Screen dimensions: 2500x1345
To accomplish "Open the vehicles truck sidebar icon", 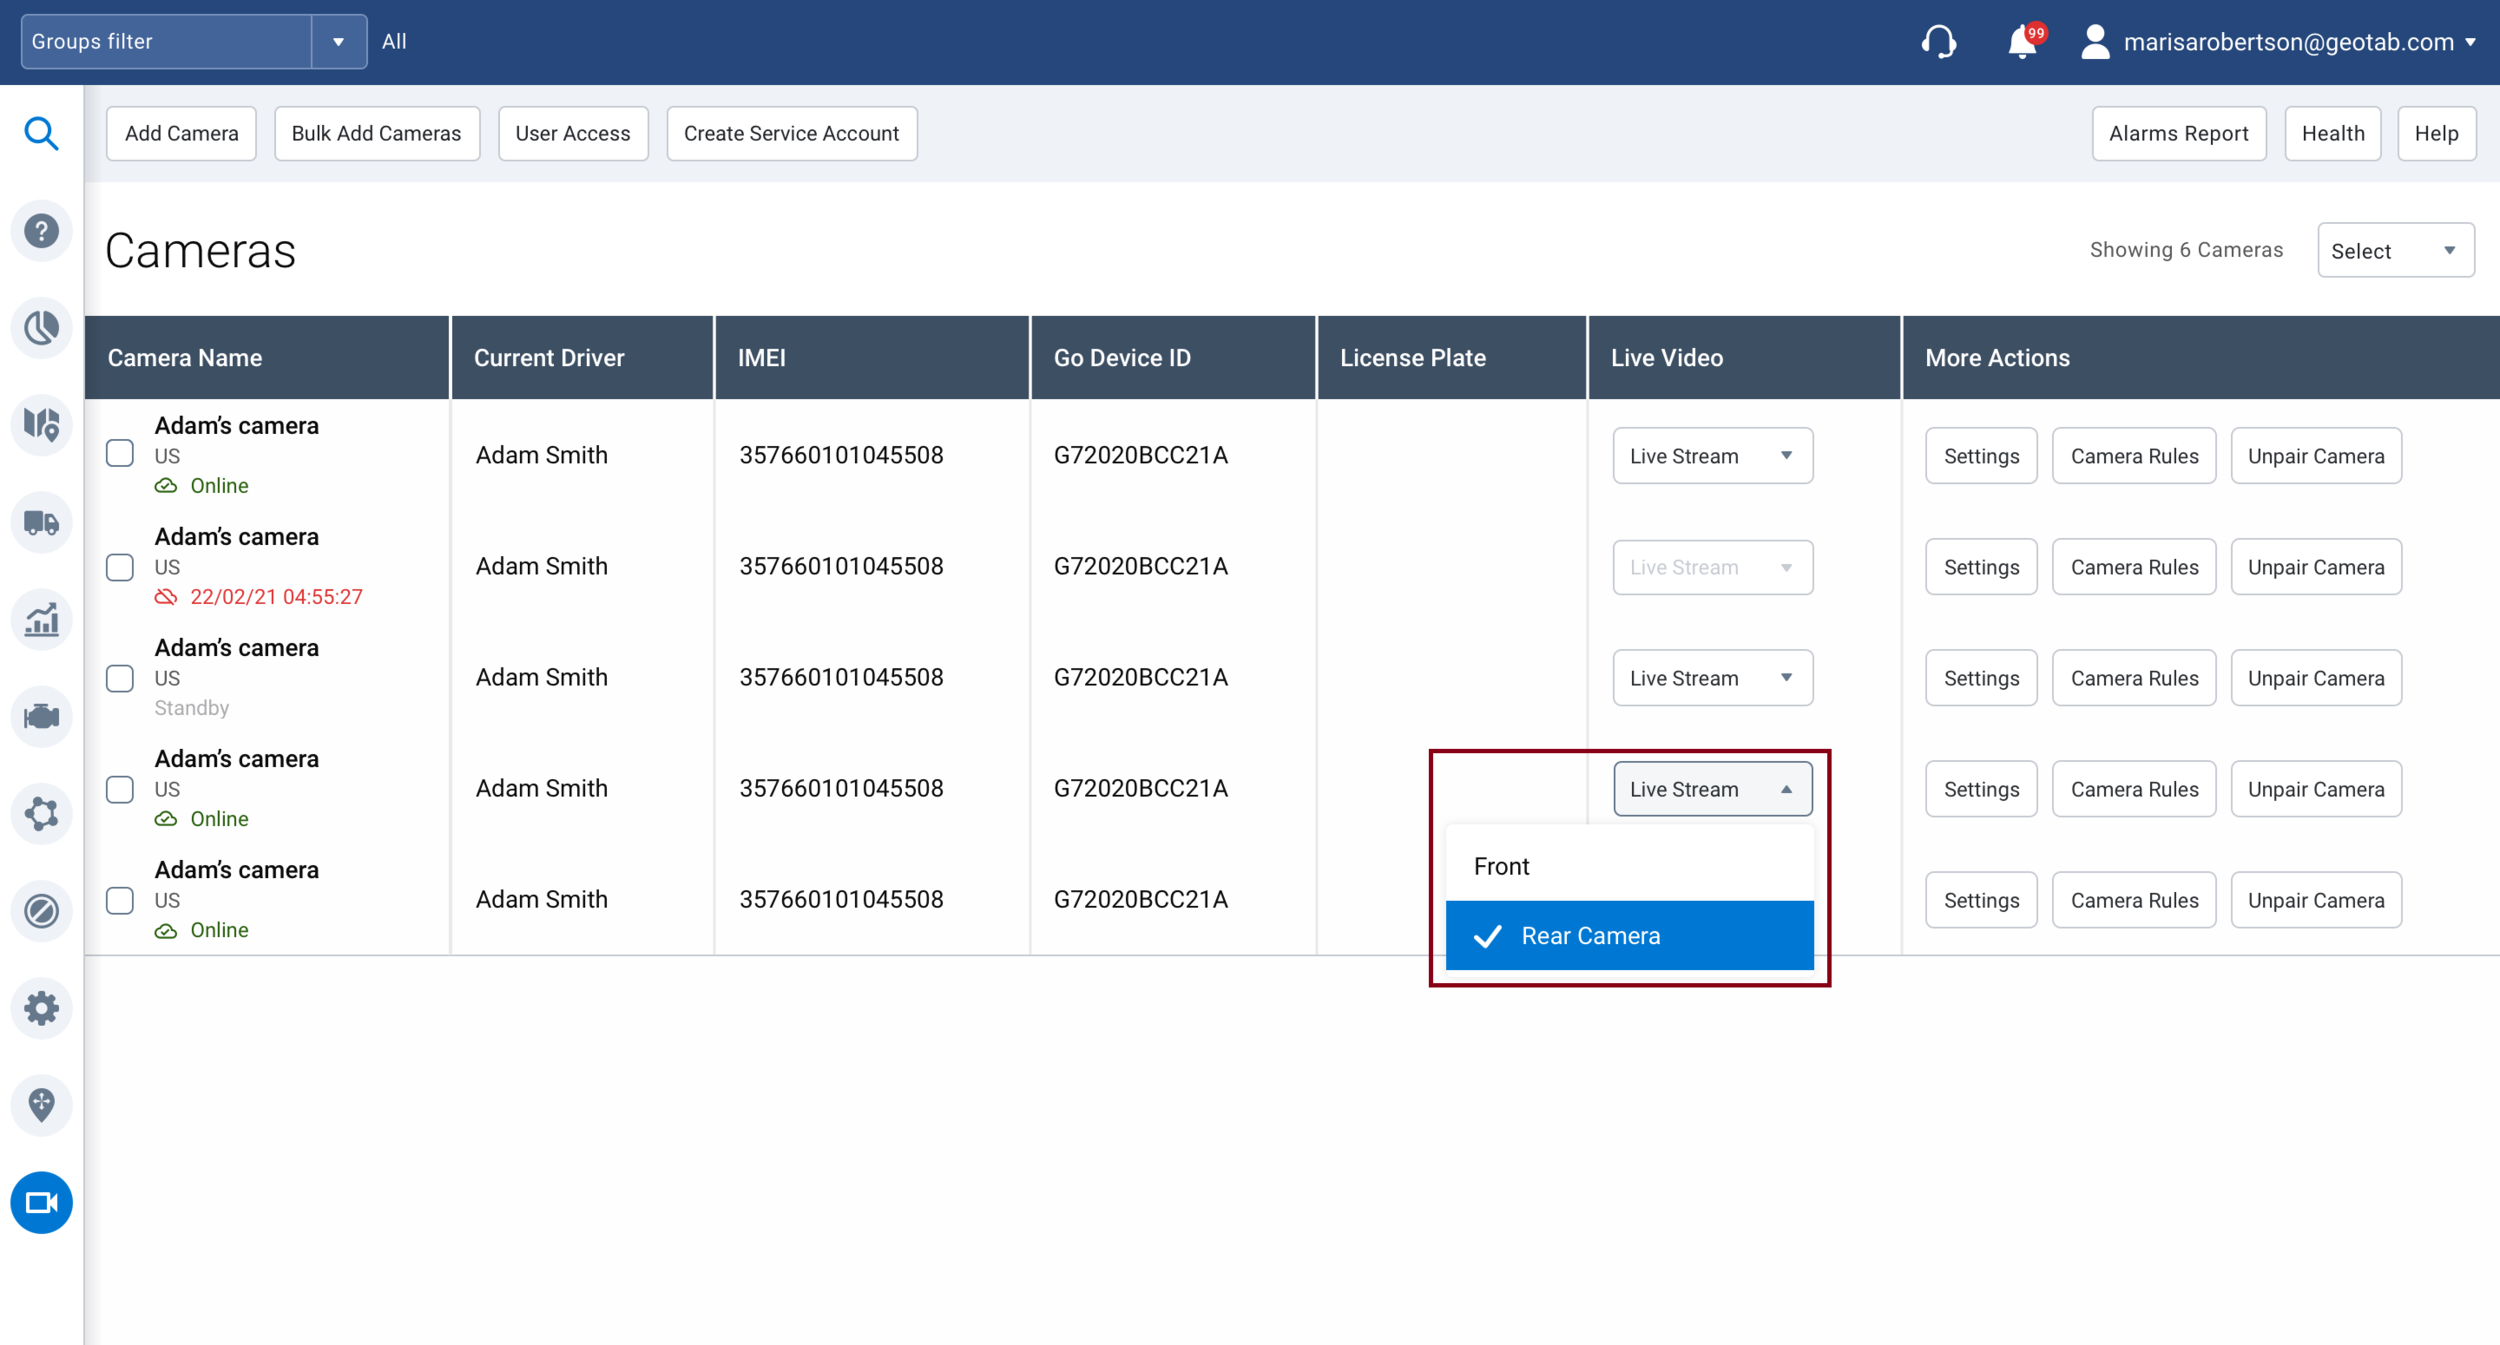I will point(41,522).
